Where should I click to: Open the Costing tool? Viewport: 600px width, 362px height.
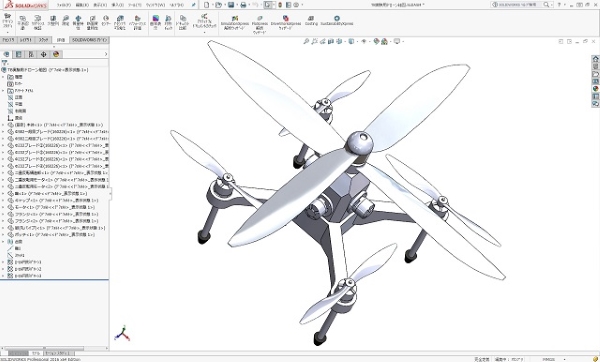pyautogui.click(x=311, y=21)
